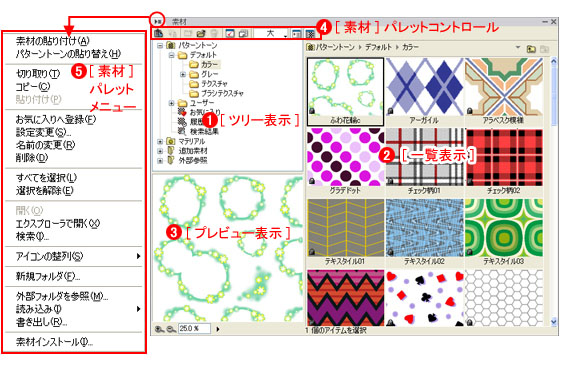Click the new folder icon in path bar
565x370 pixels.
pos(531,49)
